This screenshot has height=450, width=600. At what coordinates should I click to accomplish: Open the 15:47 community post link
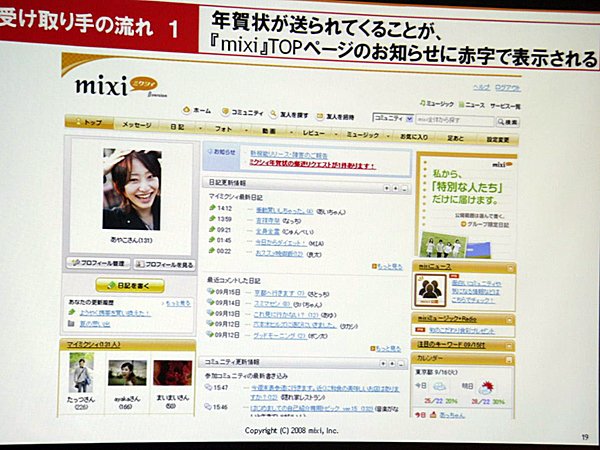point(324,393)
